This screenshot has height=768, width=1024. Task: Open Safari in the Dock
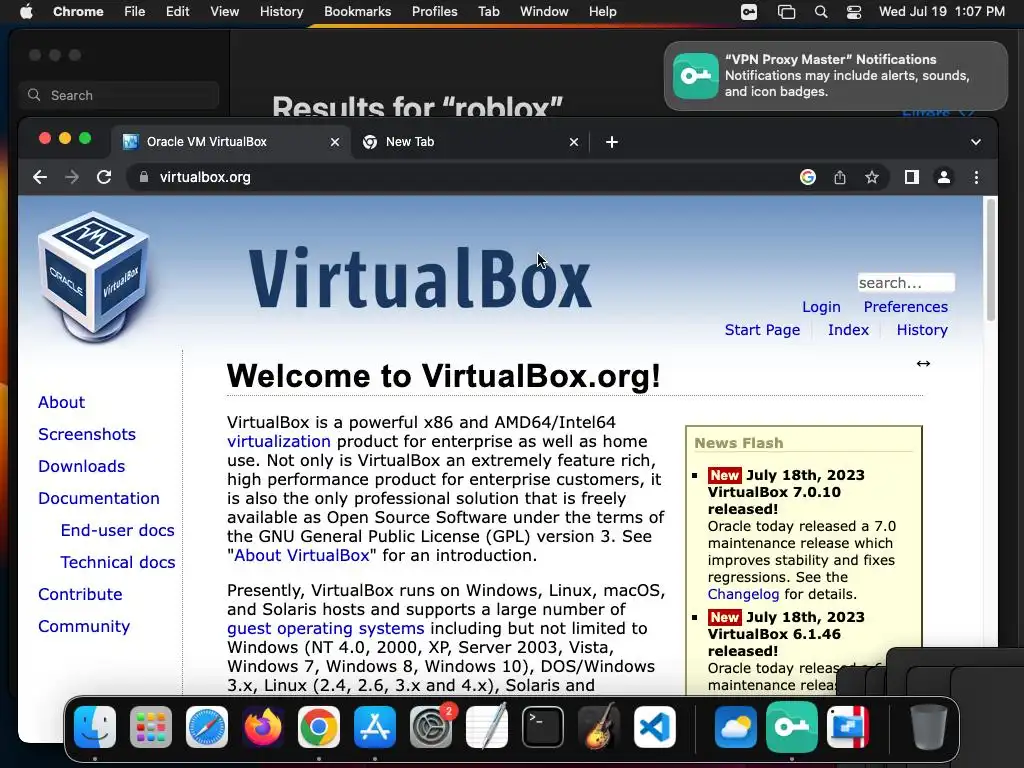(x=207, y=727)
